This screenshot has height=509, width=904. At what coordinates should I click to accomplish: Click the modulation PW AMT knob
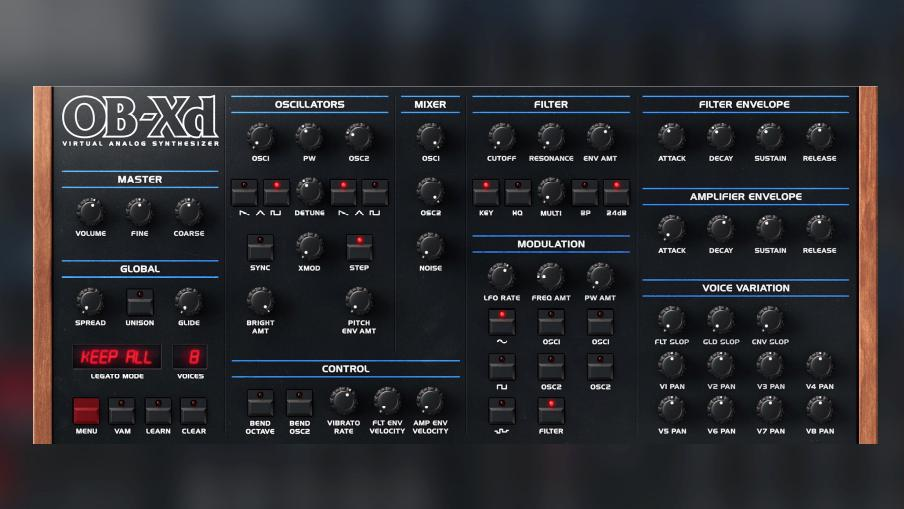pyautogui.click(x=600, y=277)
